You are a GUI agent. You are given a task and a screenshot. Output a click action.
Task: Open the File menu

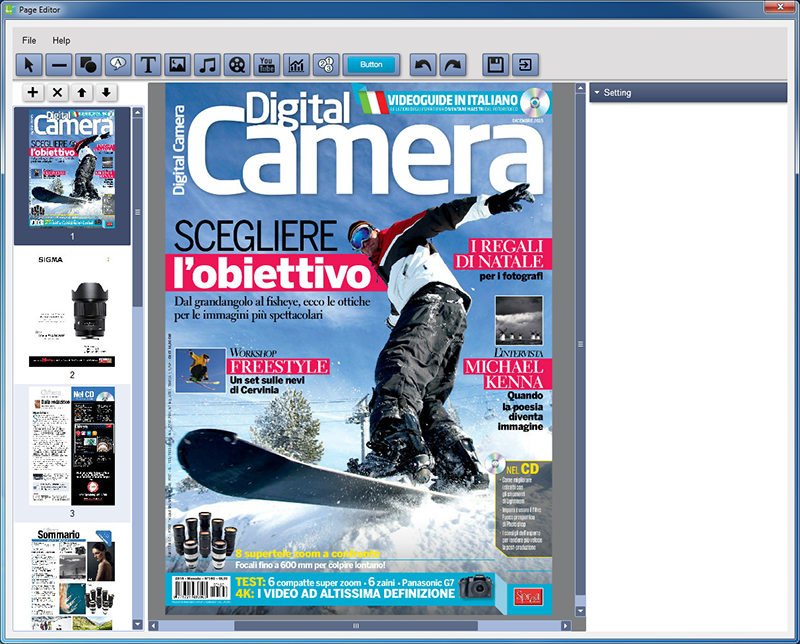point(29,40)
